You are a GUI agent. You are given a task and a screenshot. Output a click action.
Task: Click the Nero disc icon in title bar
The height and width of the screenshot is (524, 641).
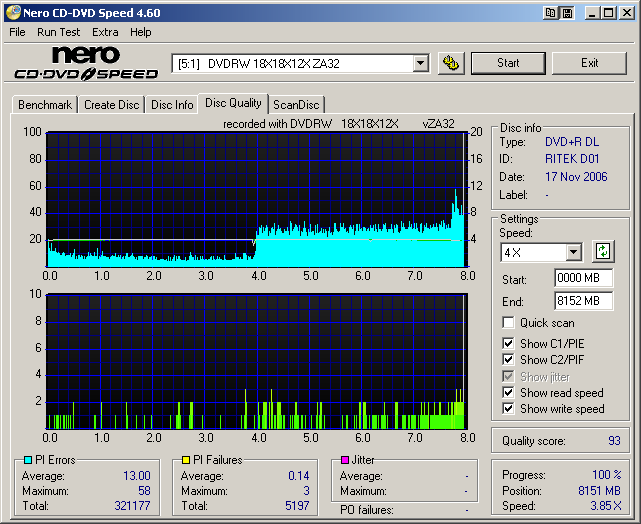click(x=12, y=13)
